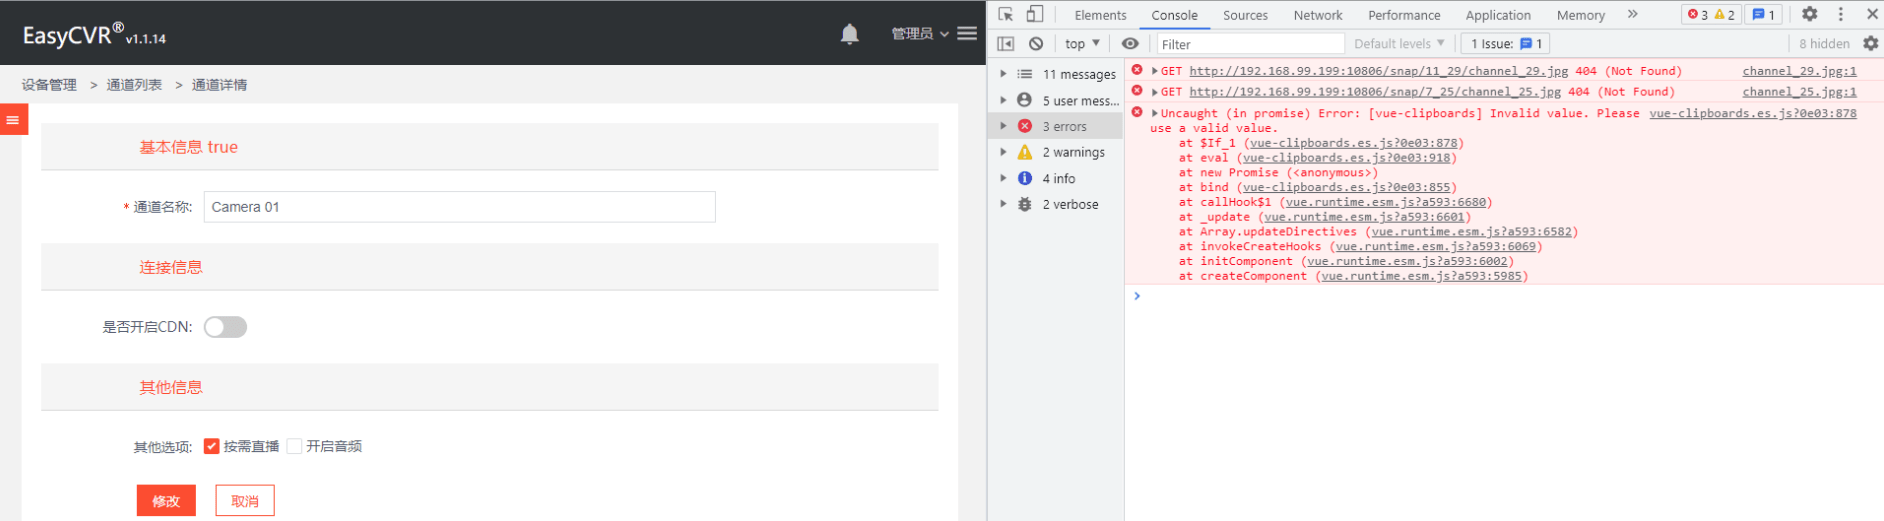Toggle the device toolbar icon
1884x521 pixels.
point(1035,14)
